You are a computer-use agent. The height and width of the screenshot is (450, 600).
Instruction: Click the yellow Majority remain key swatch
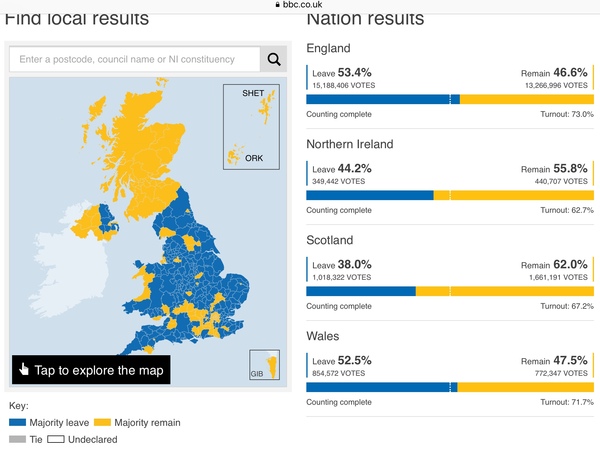(x=104, y=423)
